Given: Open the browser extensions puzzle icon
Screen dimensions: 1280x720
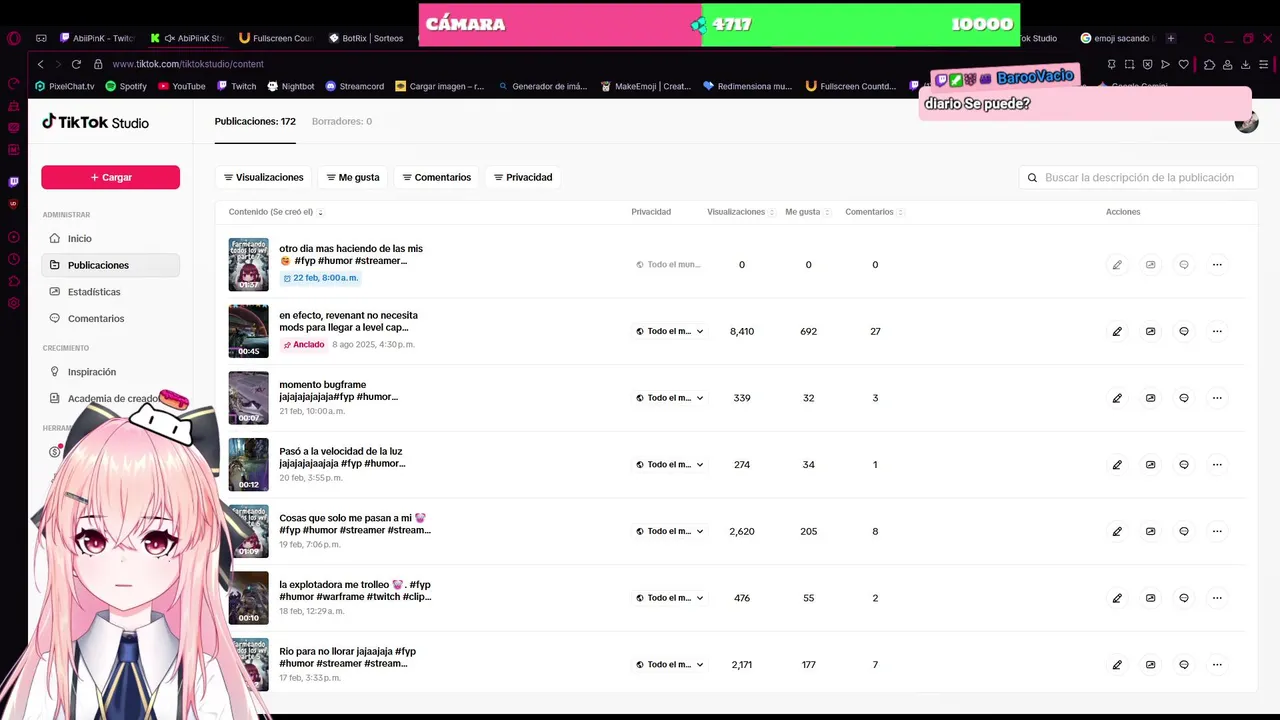Looking at the screenshot, I should tap(1209, 64).
